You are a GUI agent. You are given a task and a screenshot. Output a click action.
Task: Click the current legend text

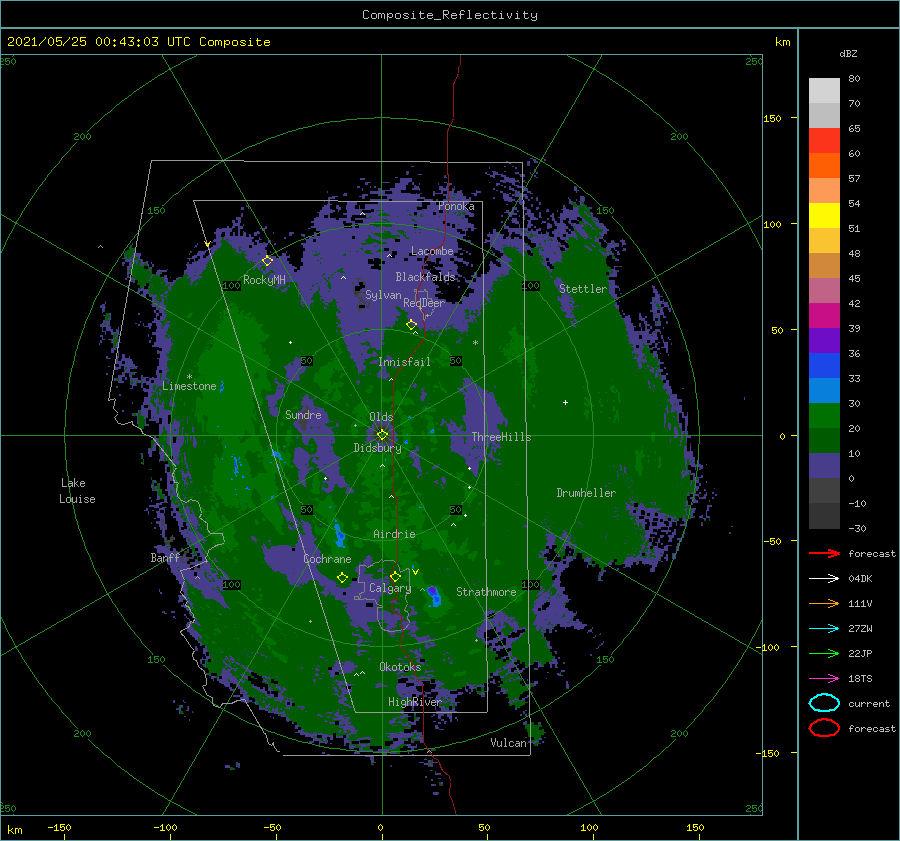pyautogui.click(x=869, y=703)
